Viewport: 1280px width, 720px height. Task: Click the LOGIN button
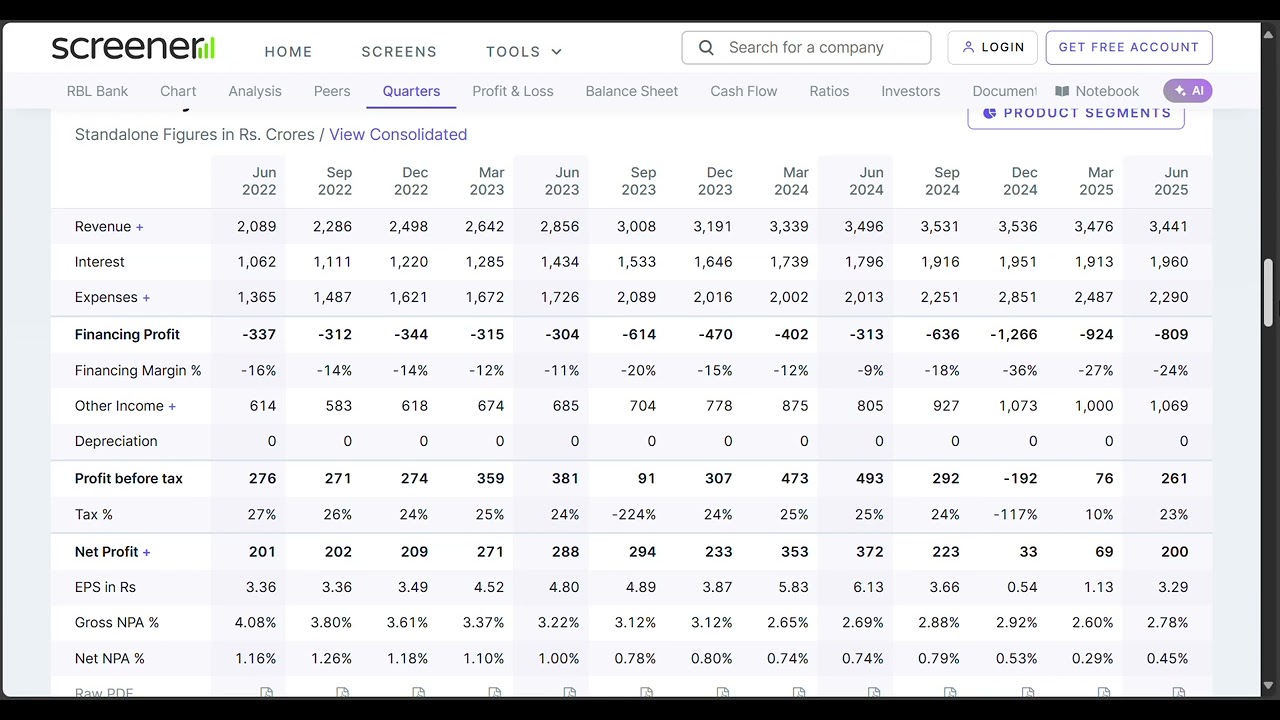coord(993,47)
